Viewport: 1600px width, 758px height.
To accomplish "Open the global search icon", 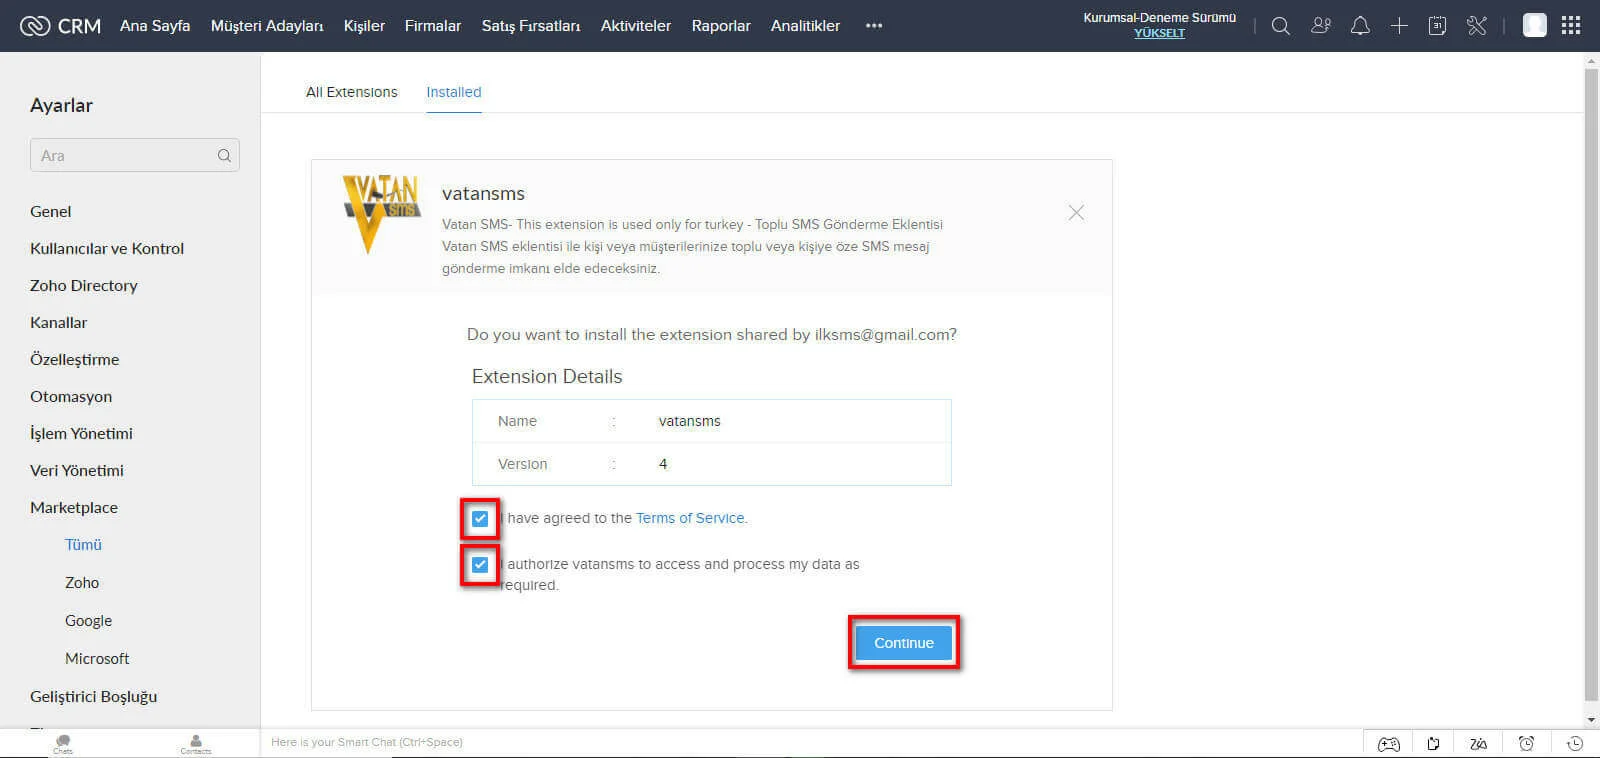I will coord(1280,26).
